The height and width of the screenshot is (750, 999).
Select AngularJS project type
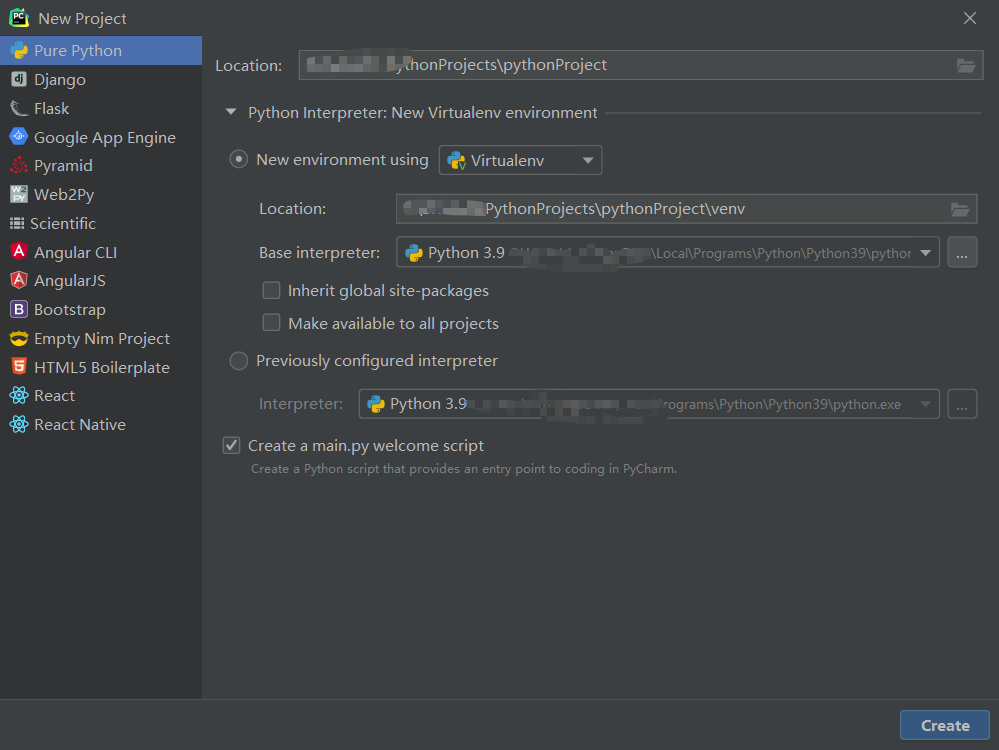point(101,280)
